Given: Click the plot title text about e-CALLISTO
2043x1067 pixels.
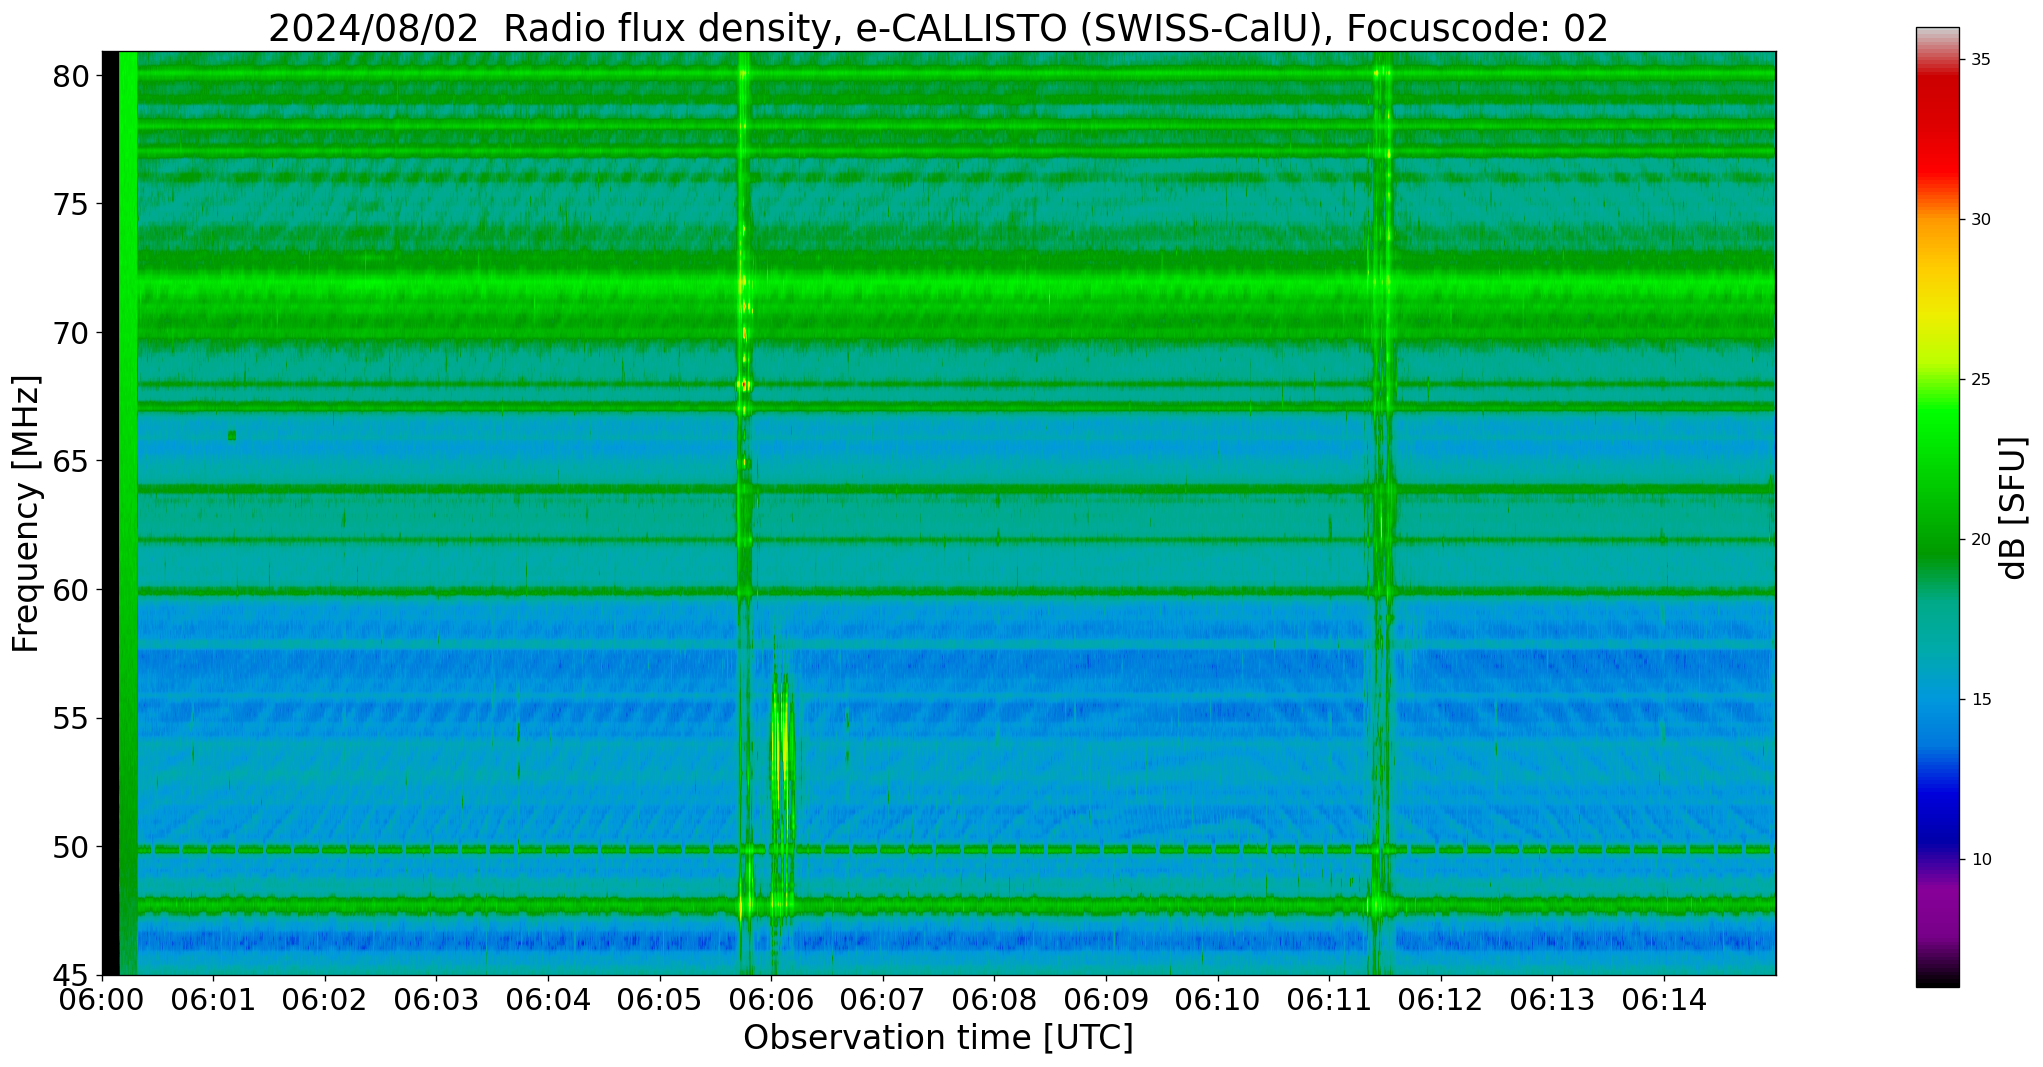Looking at the screenshot, I should pos(938,28).
